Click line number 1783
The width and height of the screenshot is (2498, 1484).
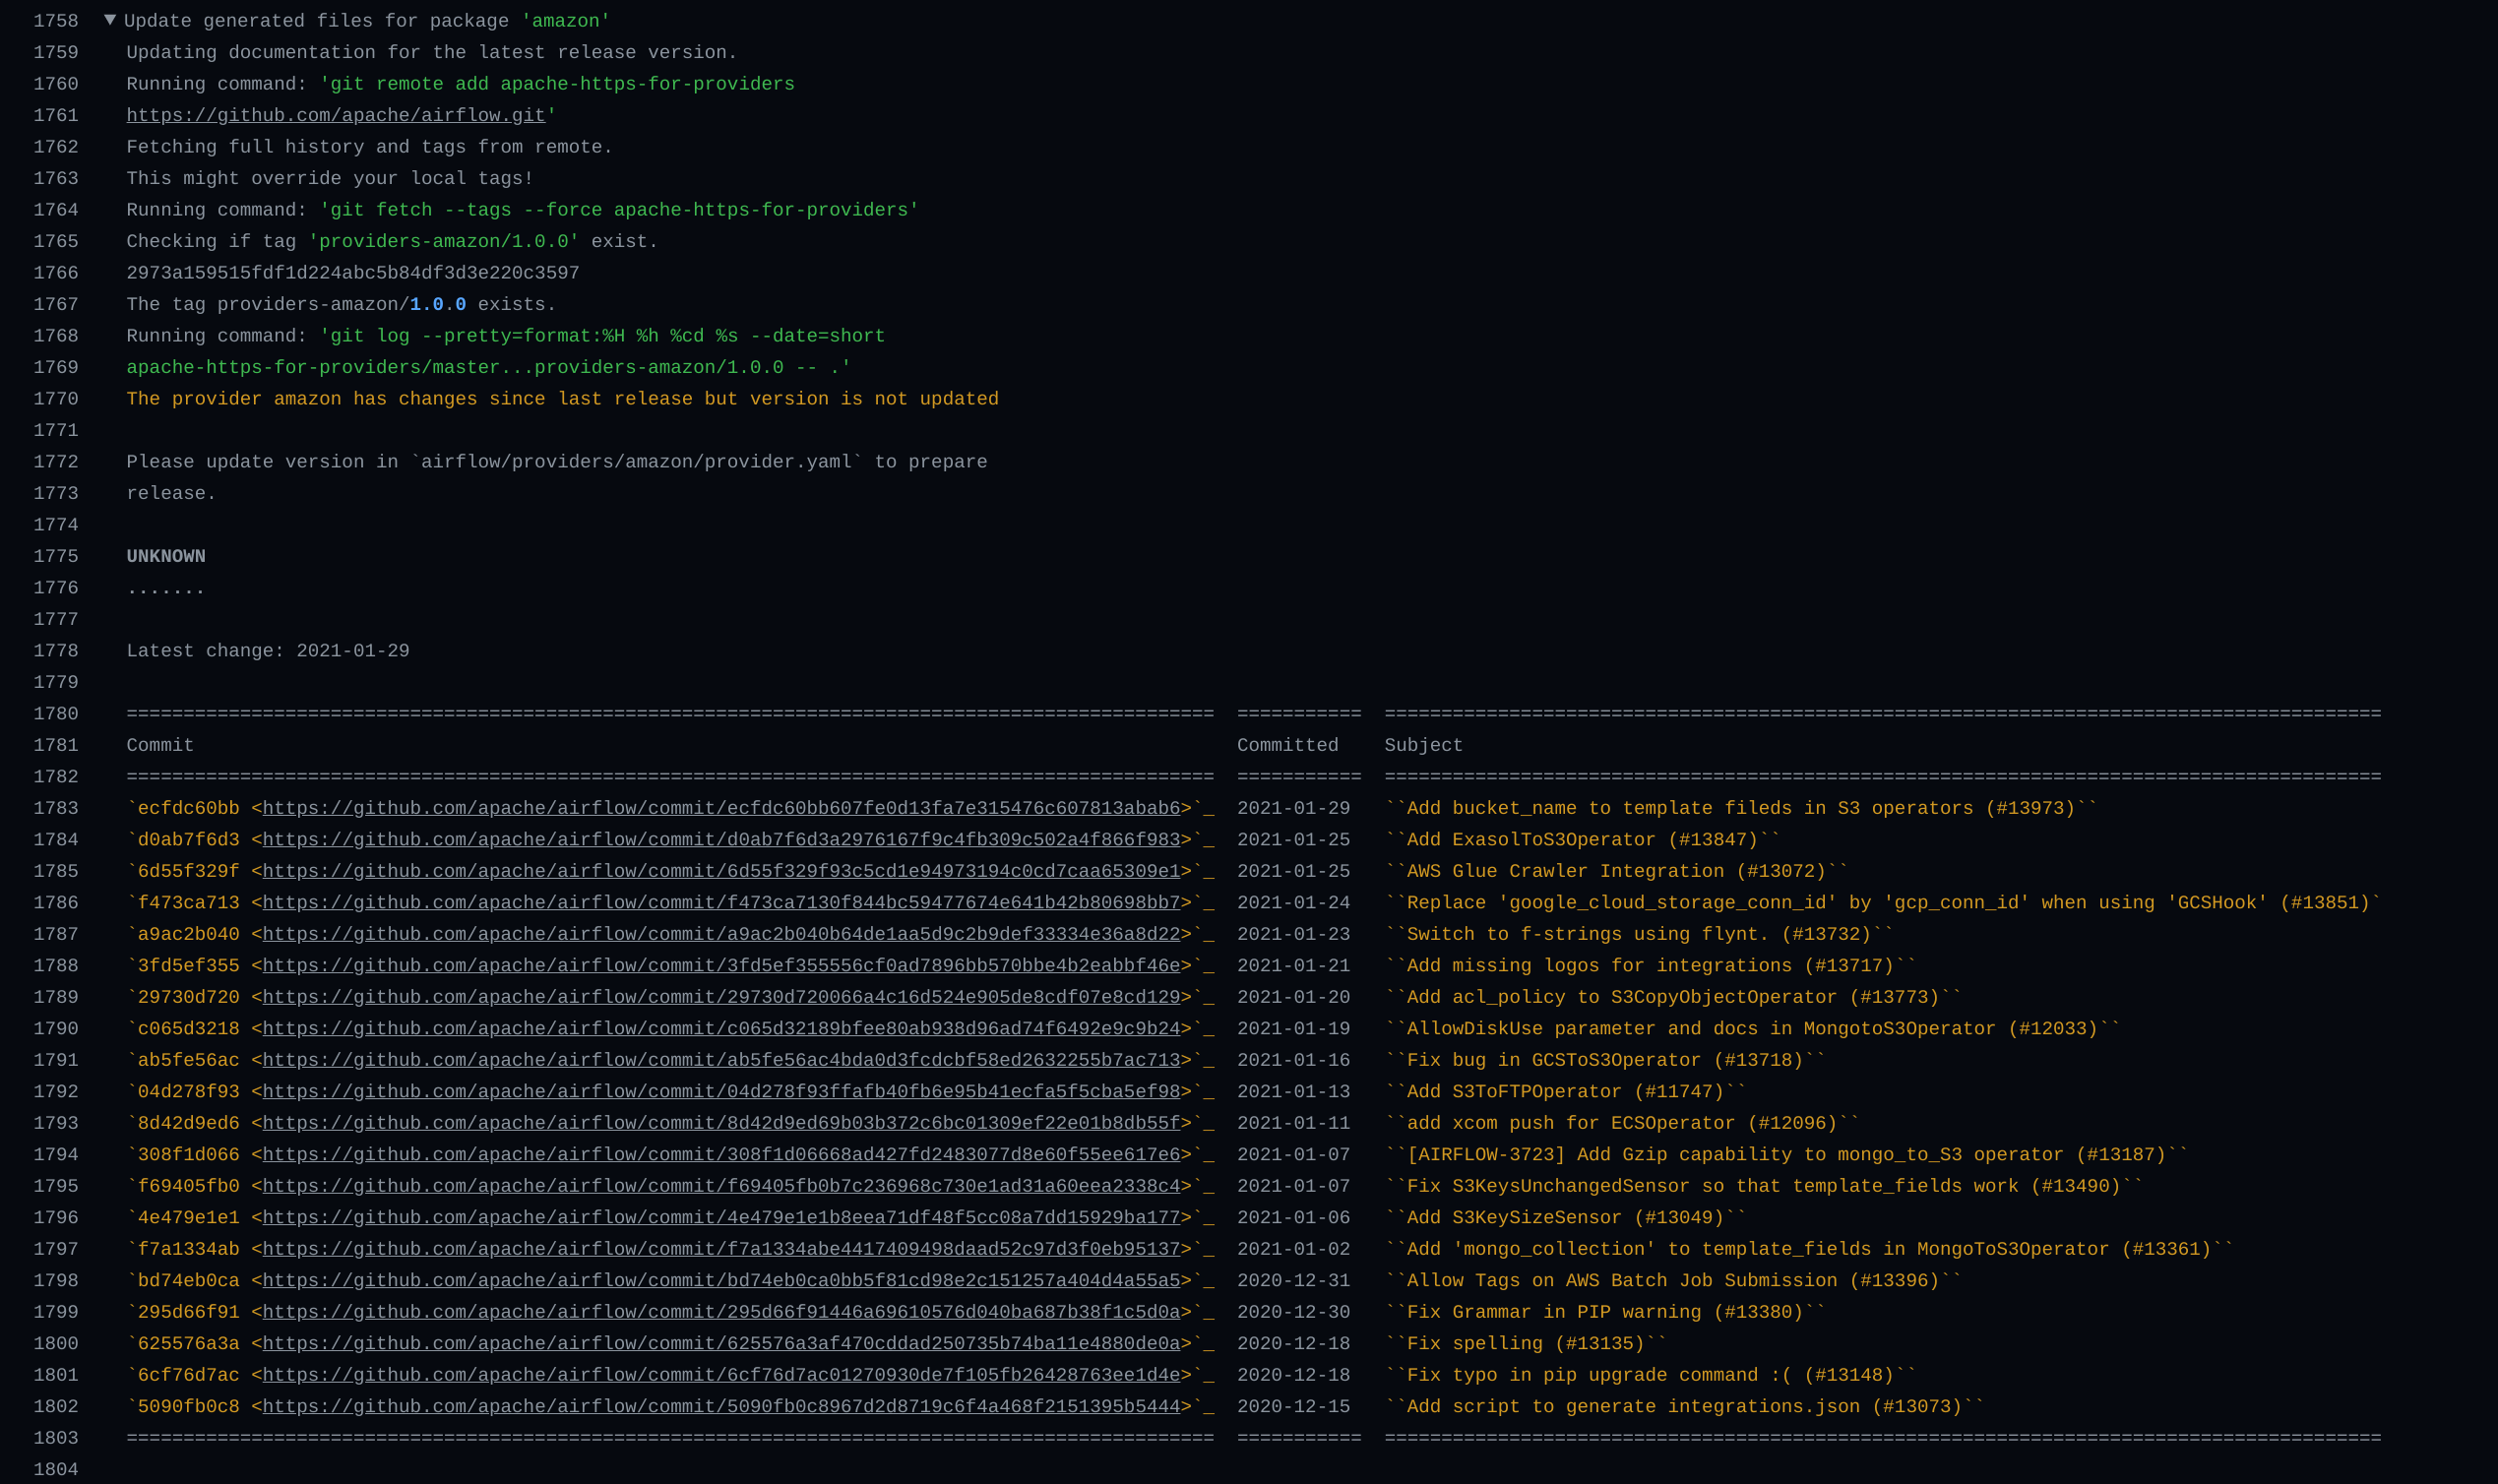coord(55,808)
